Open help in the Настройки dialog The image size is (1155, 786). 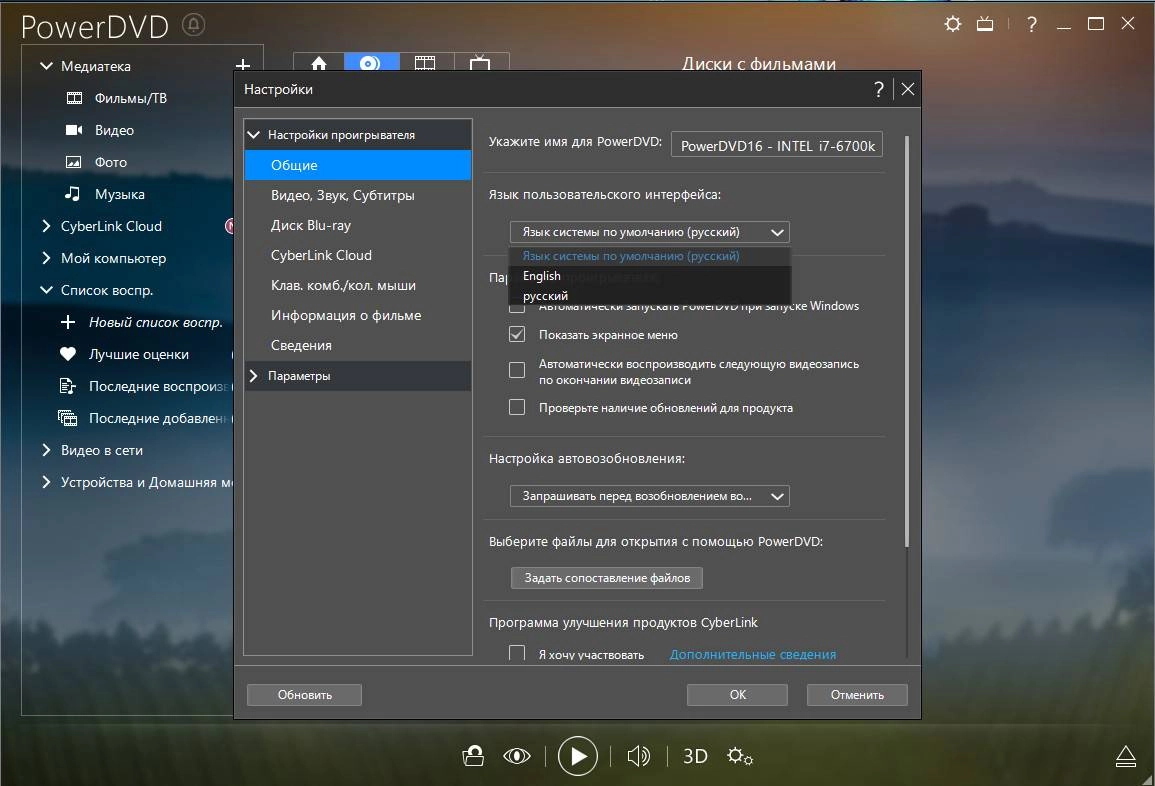tap(879, 89)
